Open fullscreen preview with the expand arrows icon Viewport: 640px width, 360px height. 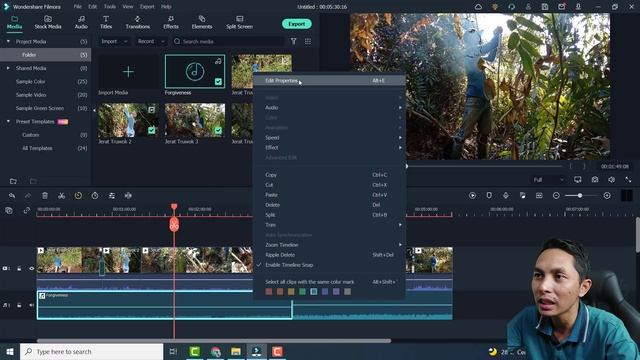(x=628, y=180)
